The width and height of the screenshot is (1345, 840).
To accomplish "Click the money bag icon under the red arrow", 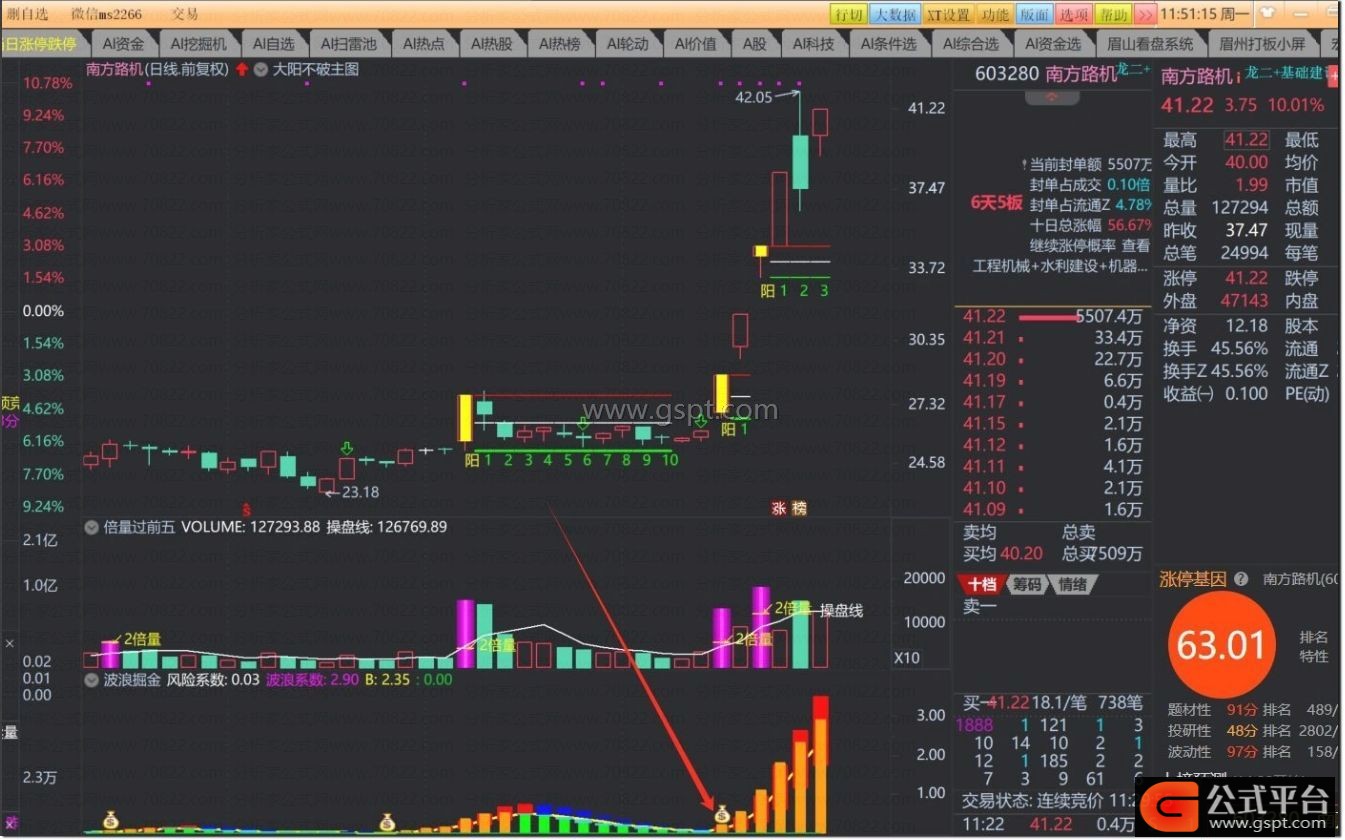I will coord(722,817).
